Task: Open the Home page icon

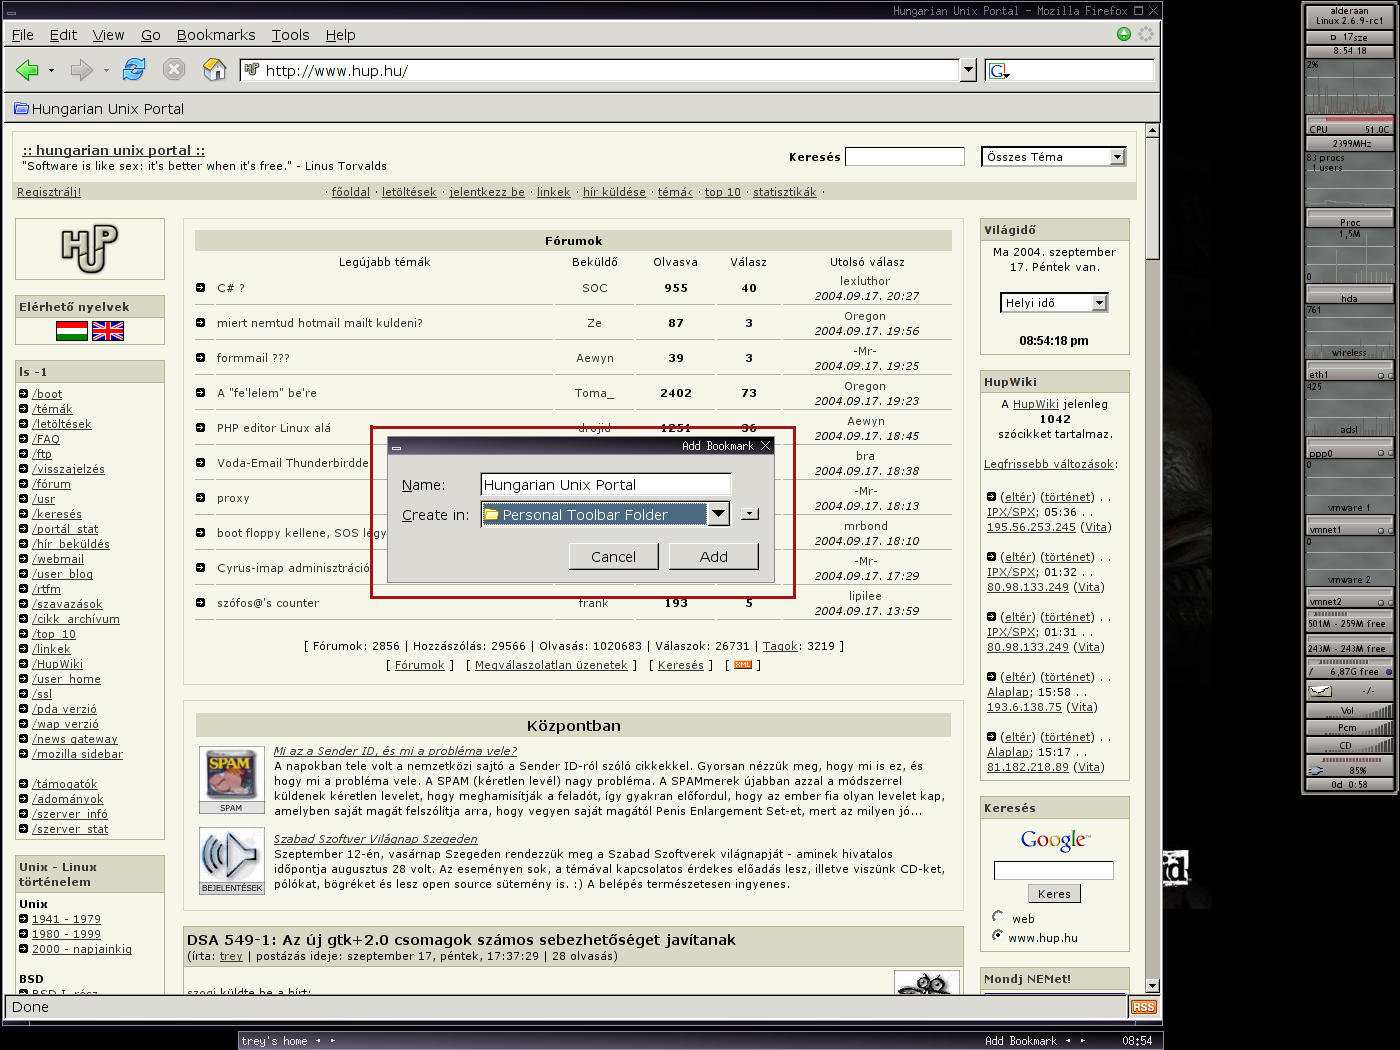Action: (214, 69)
